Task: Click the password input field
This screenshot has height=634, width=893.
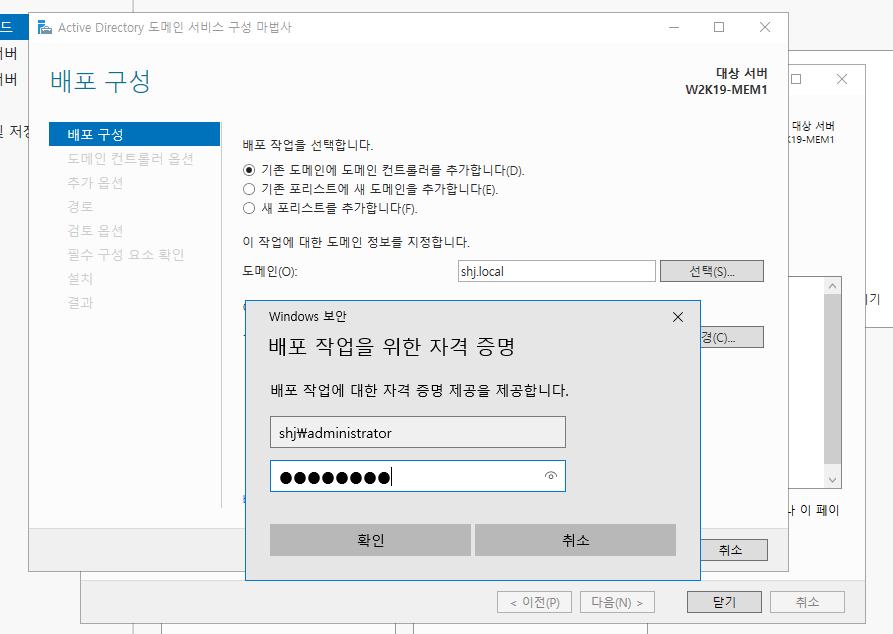Action: point(417,476)
